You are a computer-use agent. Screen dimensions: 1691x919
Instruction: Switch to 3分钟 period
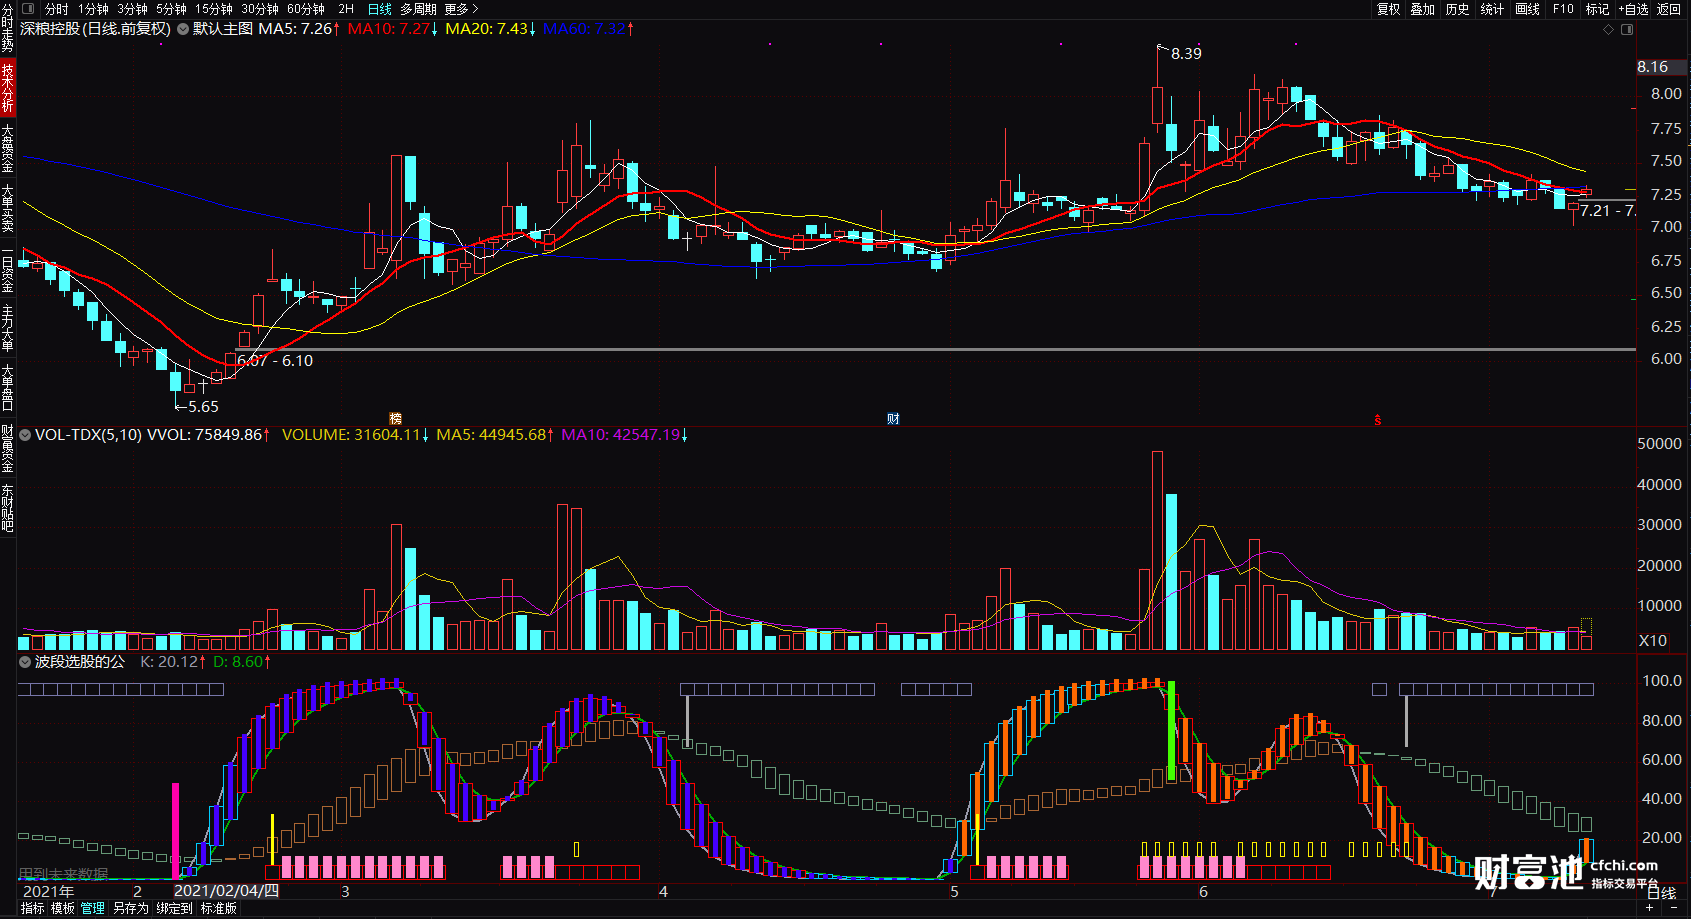pyautogui.click(x=132, y=9)
